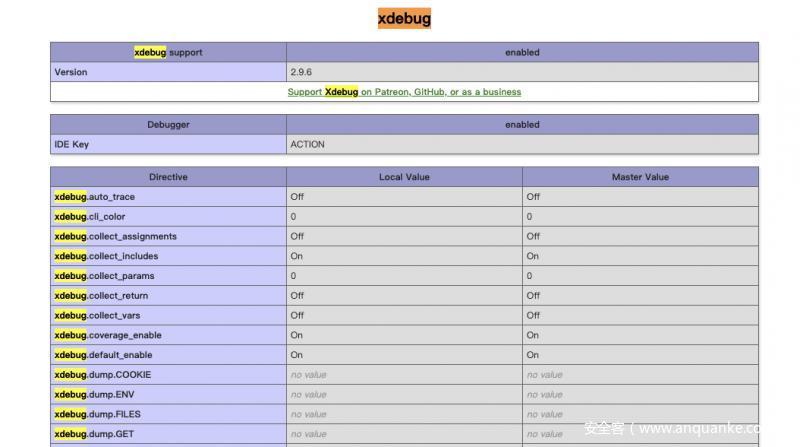Click collect_vars master value Off
Image resolution: width=800 pixels, height=447 pixels.
640,315
